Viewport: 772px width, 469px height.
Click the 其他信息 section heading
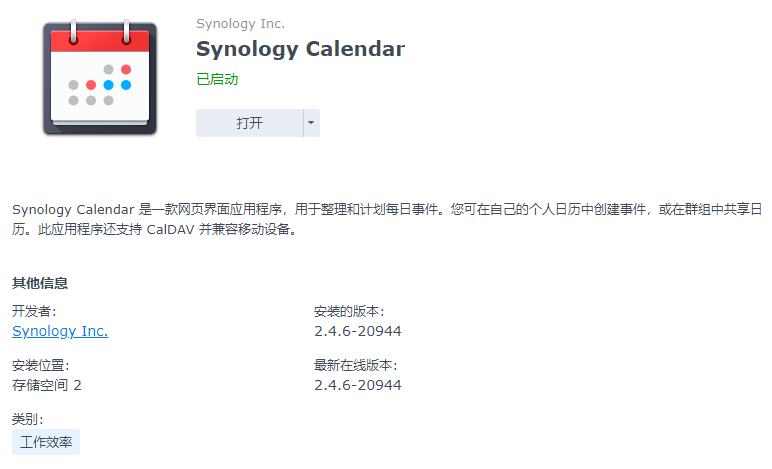tap(40, 283)
